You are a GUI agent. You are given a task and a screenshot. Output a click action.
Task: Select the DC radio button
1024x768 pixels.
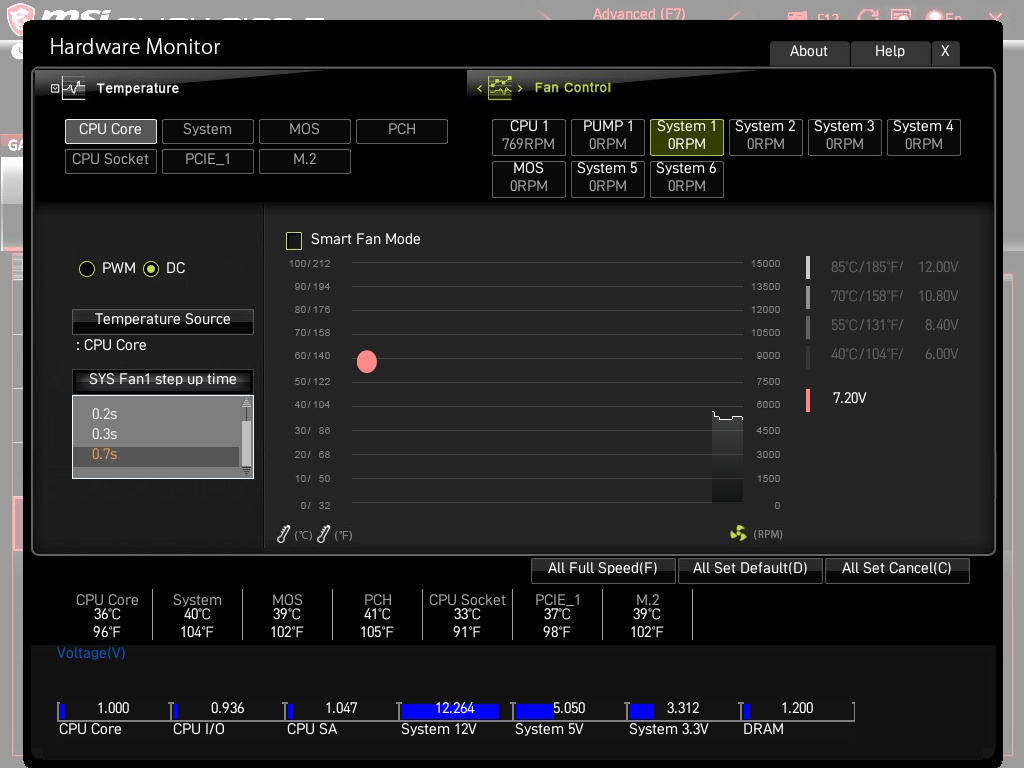[151, 268]
